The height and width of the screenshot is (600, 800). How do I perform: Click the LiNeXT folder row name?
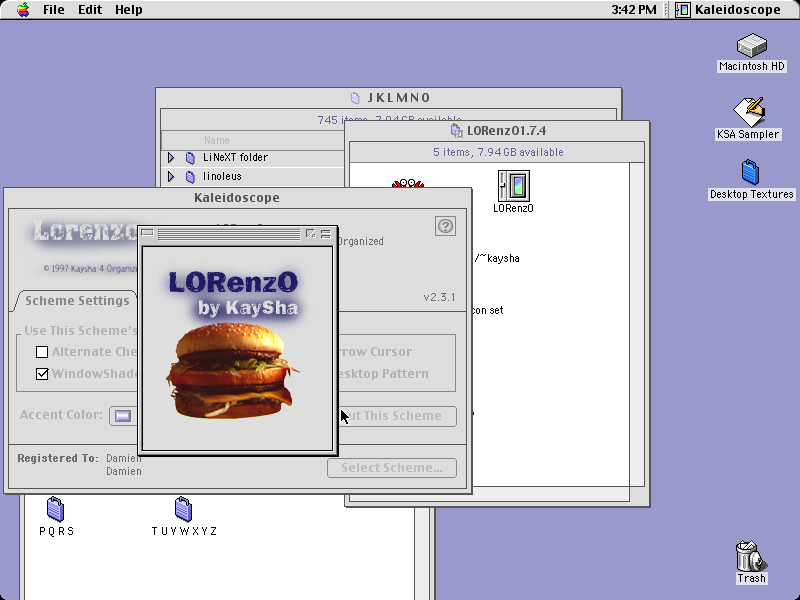[235, 158]
